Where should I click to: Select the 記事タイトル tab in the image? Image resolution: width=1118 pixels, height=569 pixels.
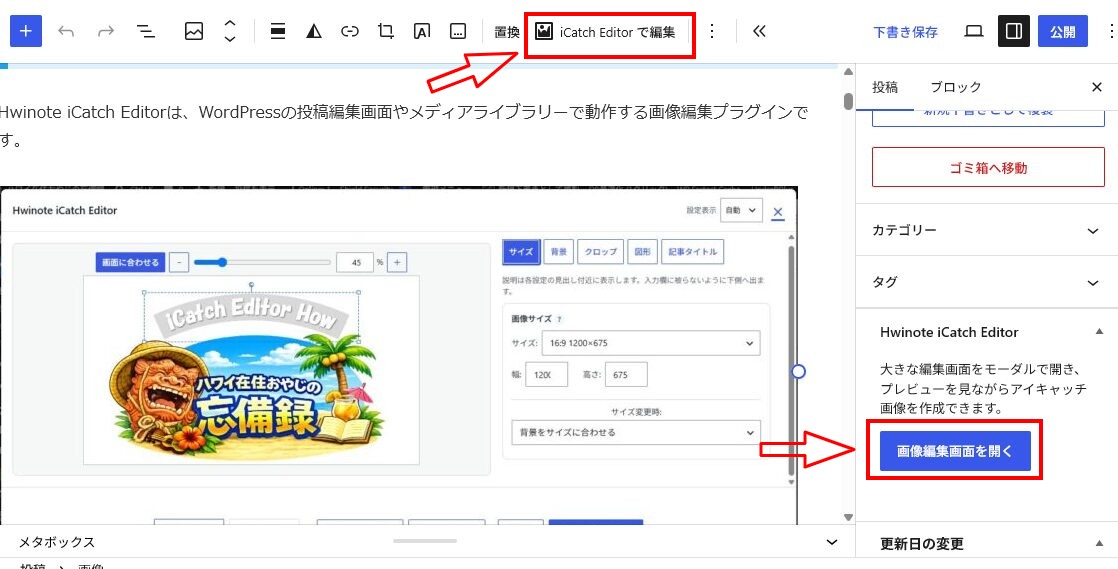click(692, 252)
